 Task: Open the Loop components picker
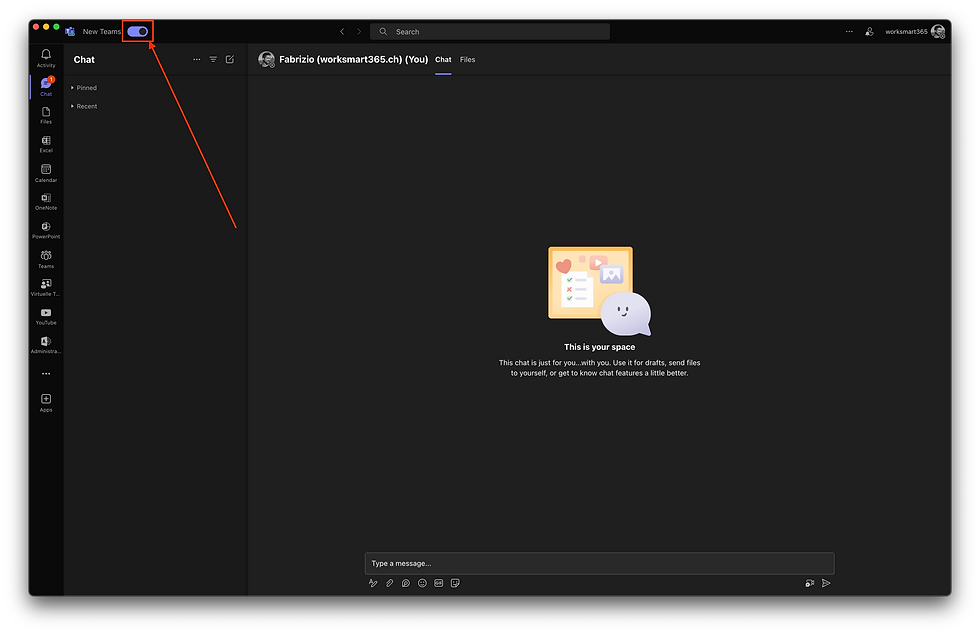coord(406,583)
